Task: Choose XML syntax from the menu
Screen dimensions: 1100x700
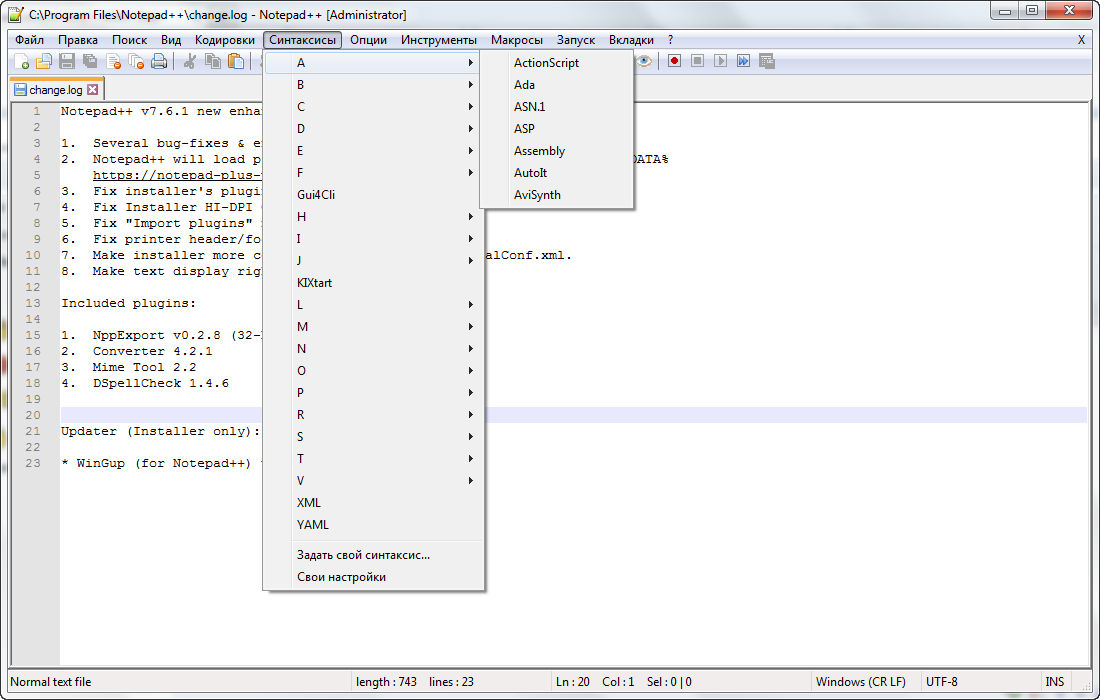Action: pos(309,503)
